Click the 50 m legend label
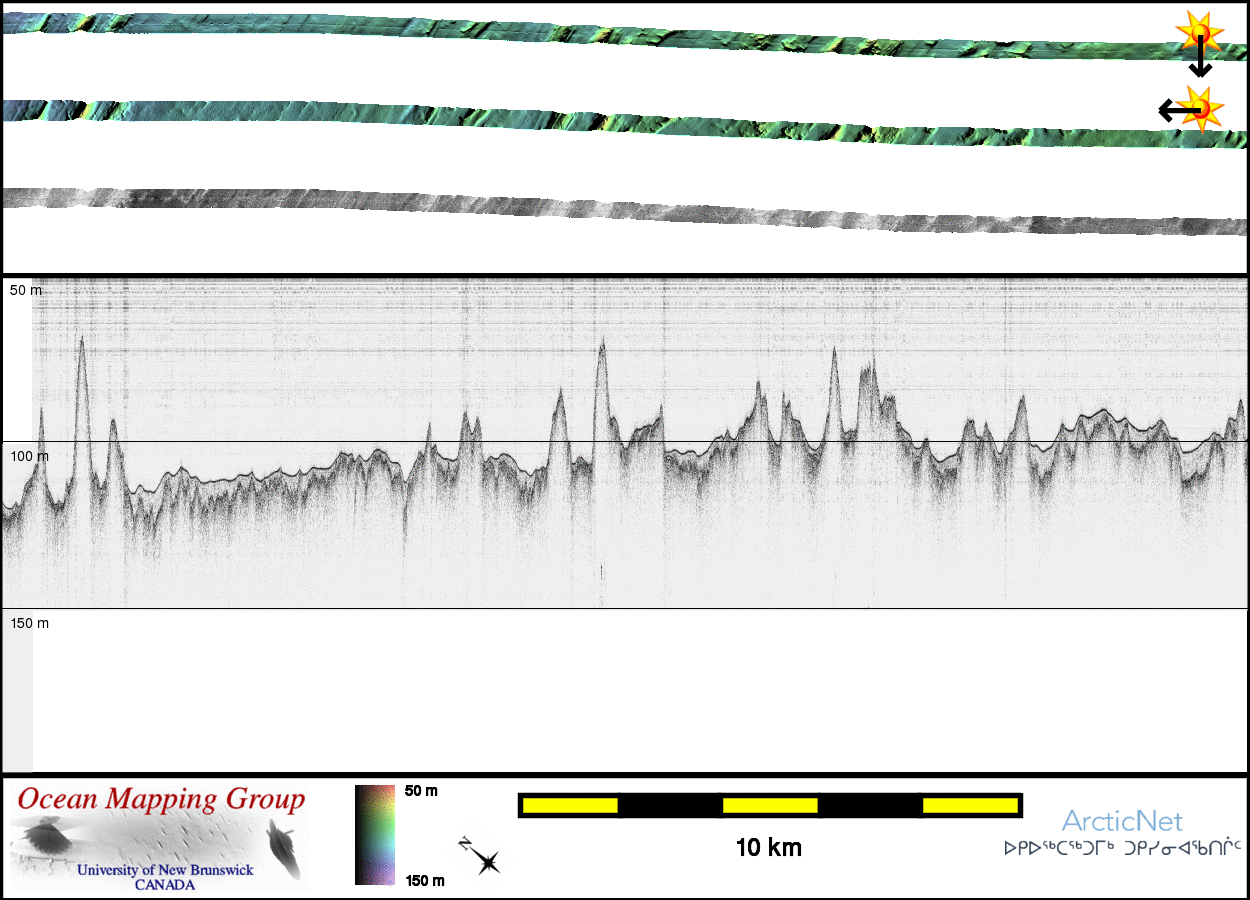Viewport: 1250px width, 900px height. (x=421, y=791)
